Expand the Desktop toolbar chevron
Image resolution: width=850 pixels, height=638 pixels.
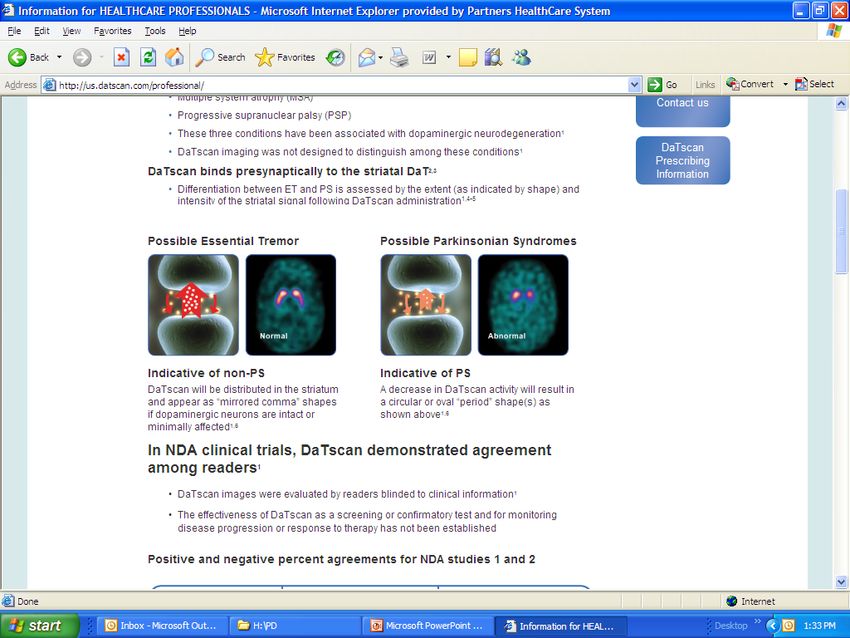[x=757, y=621]
